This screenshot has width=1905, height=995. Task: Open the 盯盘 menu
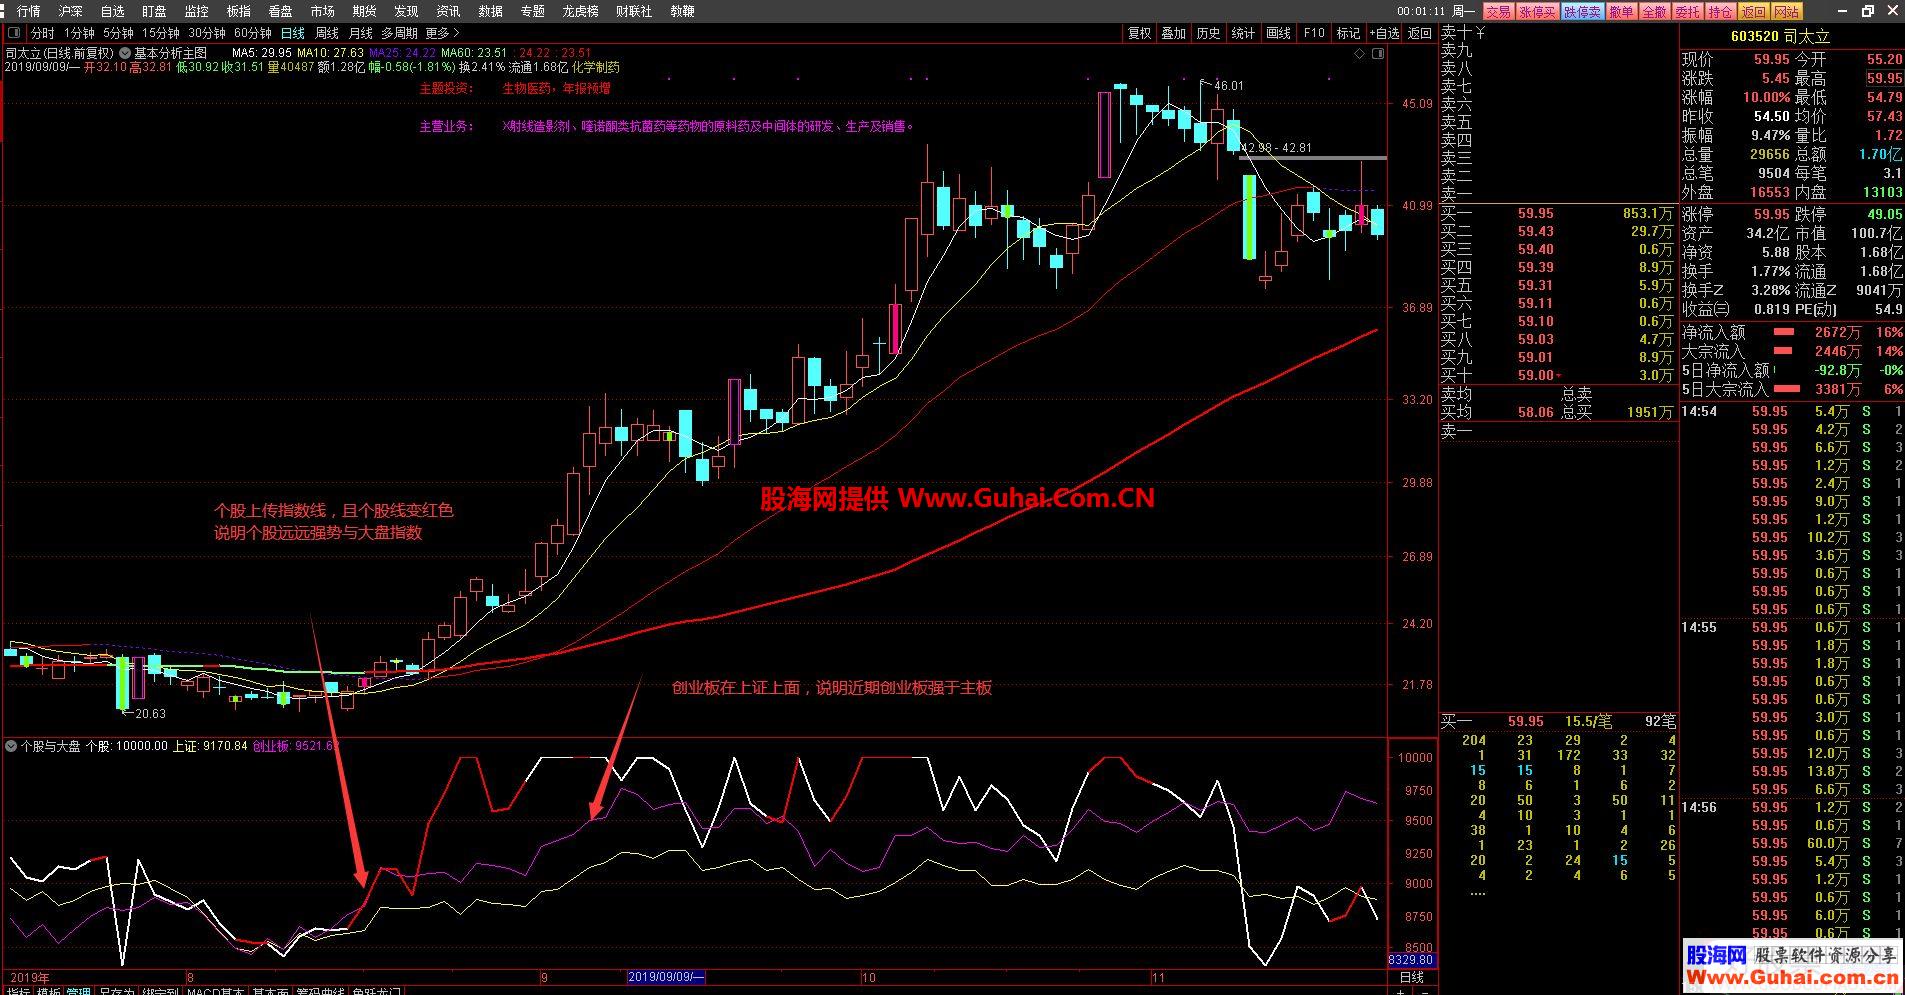pos(154,11)
